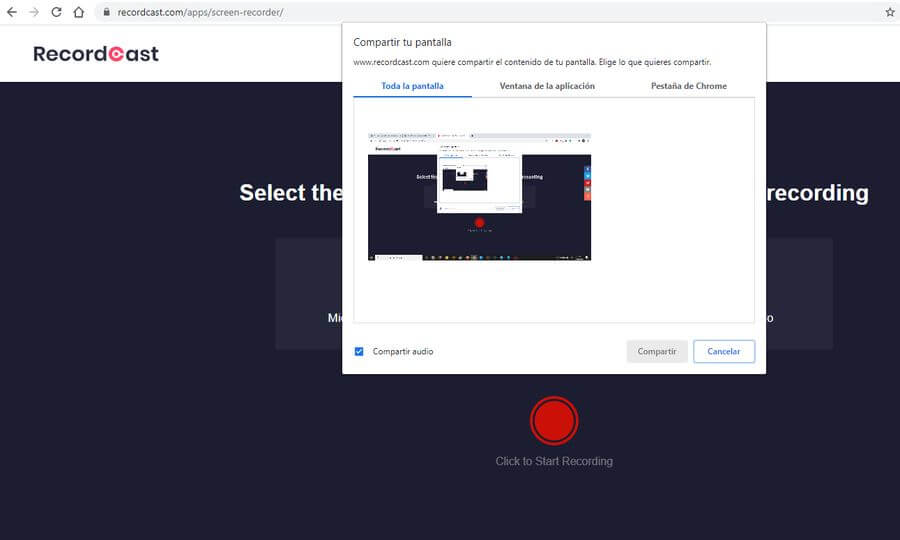Click the browser forward arrow
The height and width of the screenshot is (540, 900).
point(34,12)
